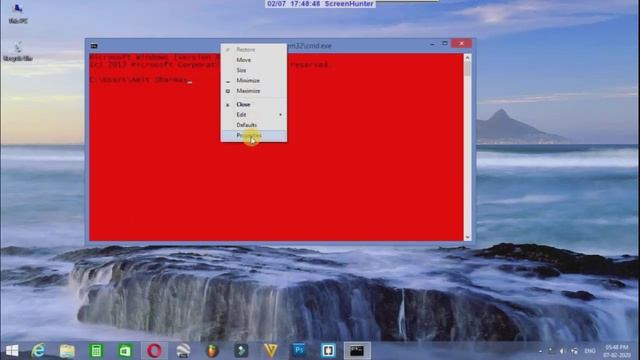Image resolution: width=640 pixels, height=360 pixels.
Task: Open the green Calculator taskbar icon
Action: point(96,351)
